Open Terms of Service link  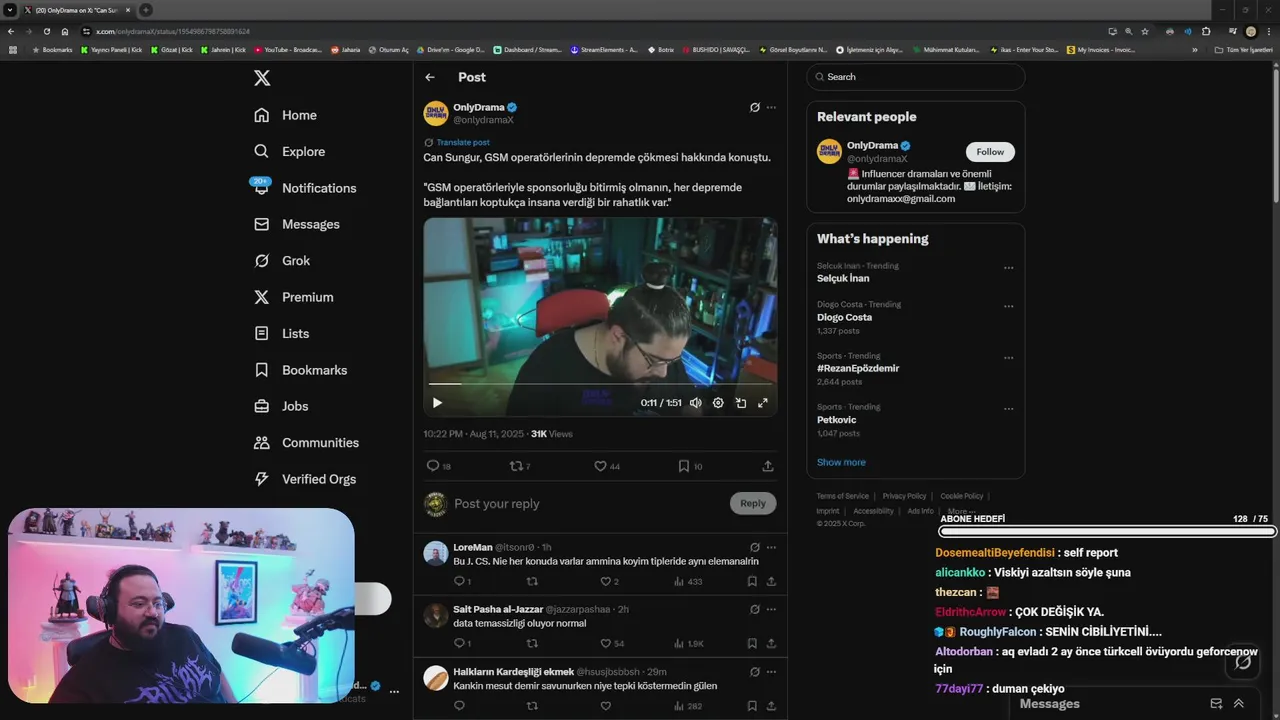click(843, 496)
